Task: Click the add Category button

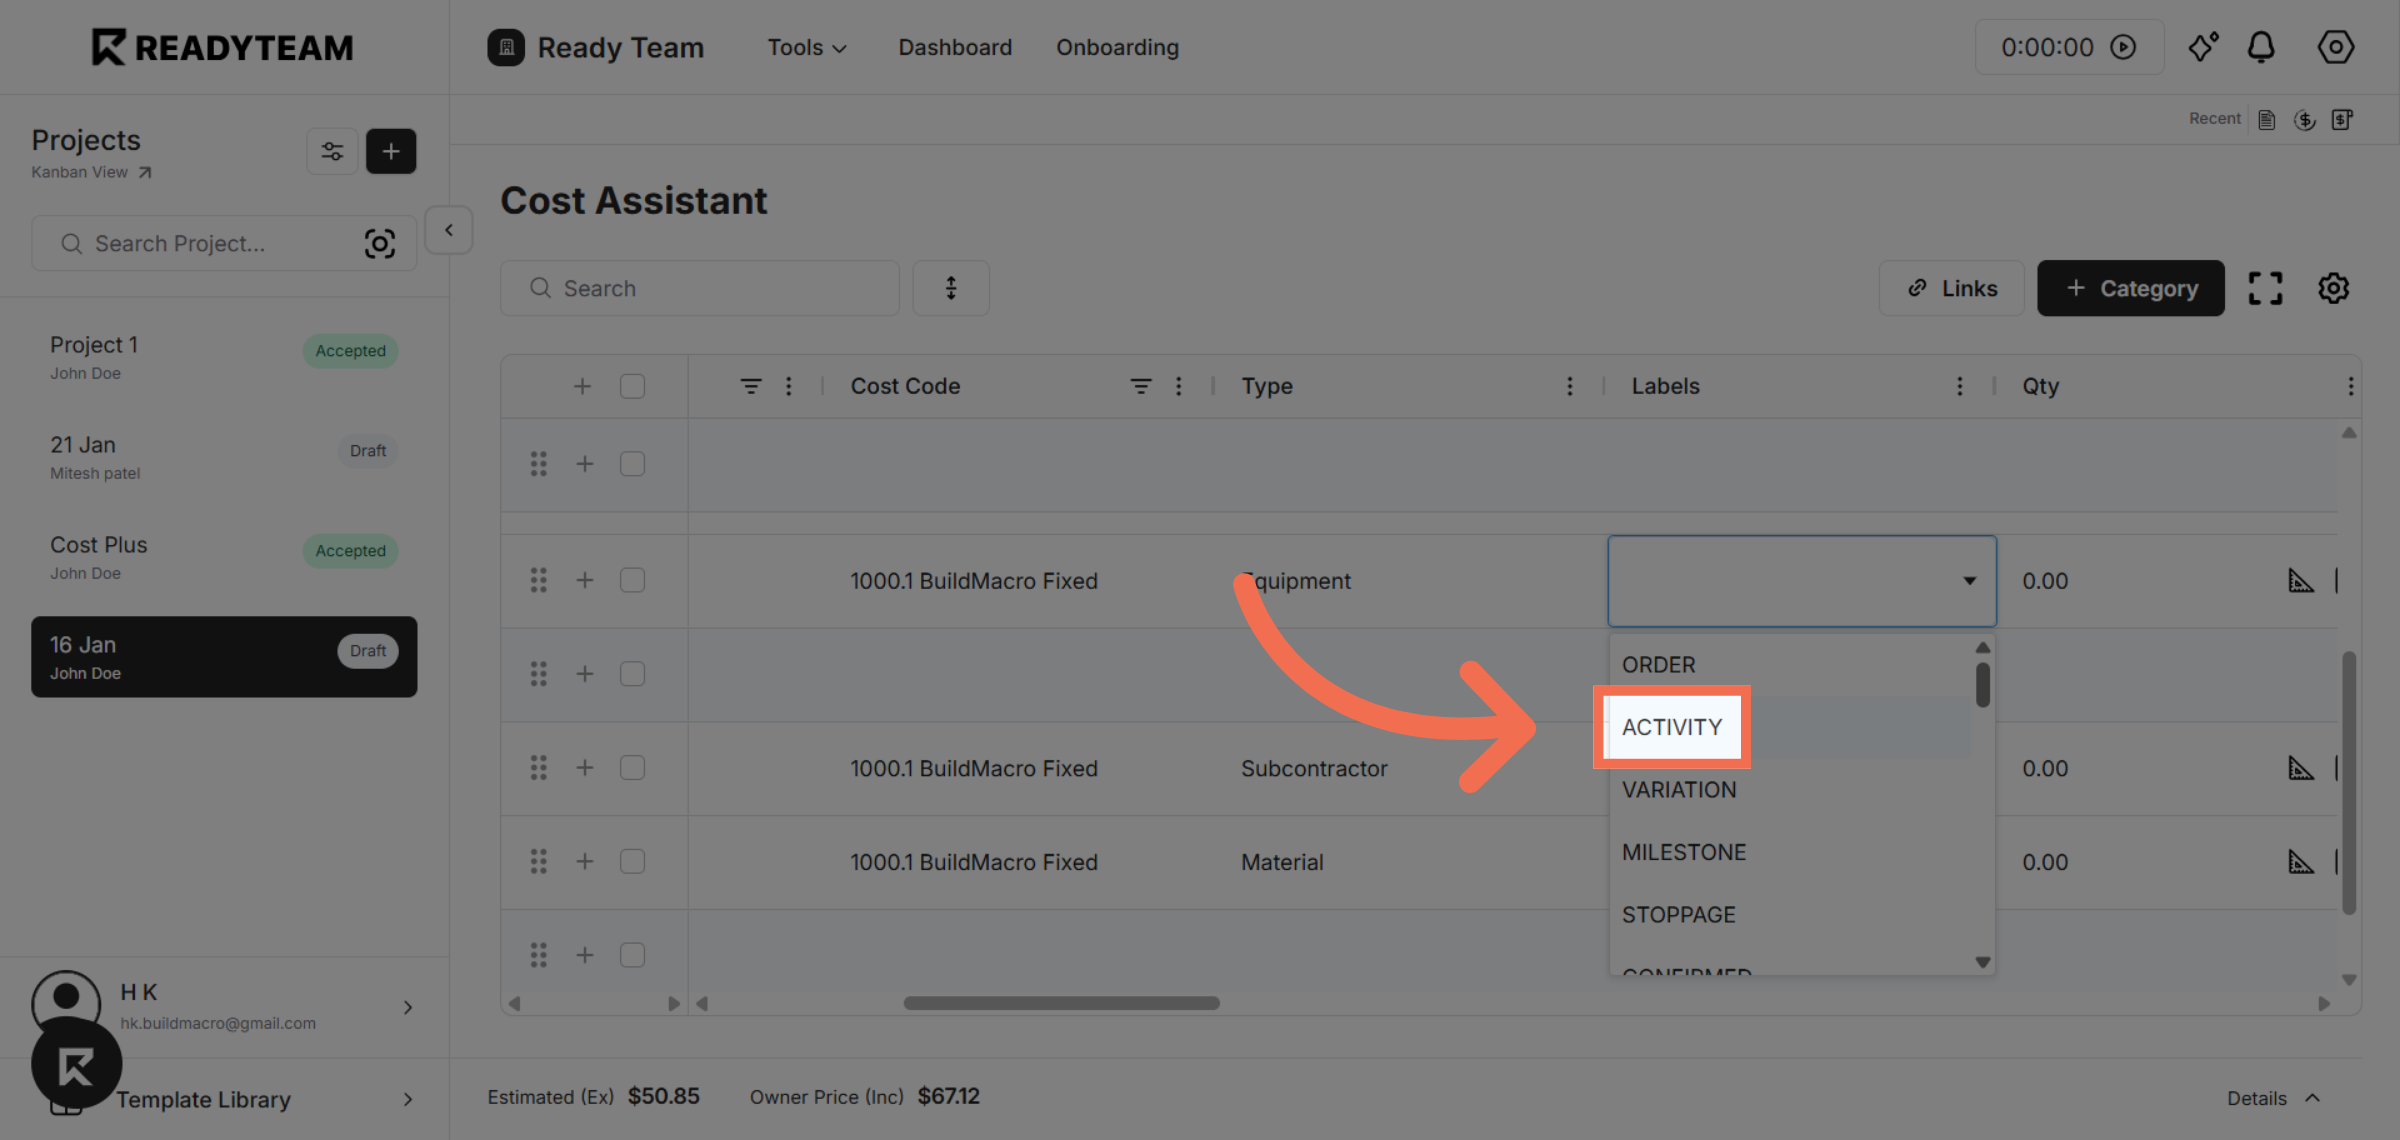Action: [x=2130, y=288]
